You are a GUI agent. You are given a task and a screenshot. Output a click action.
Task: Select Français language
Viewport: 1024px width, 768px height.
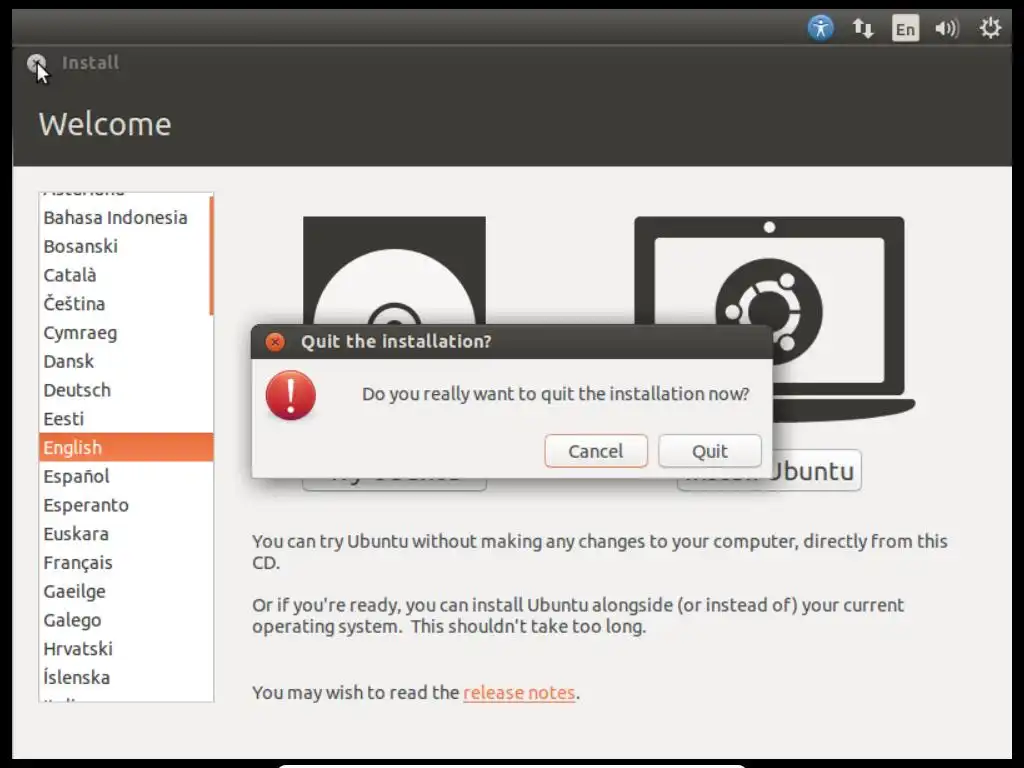pos(126,562)
